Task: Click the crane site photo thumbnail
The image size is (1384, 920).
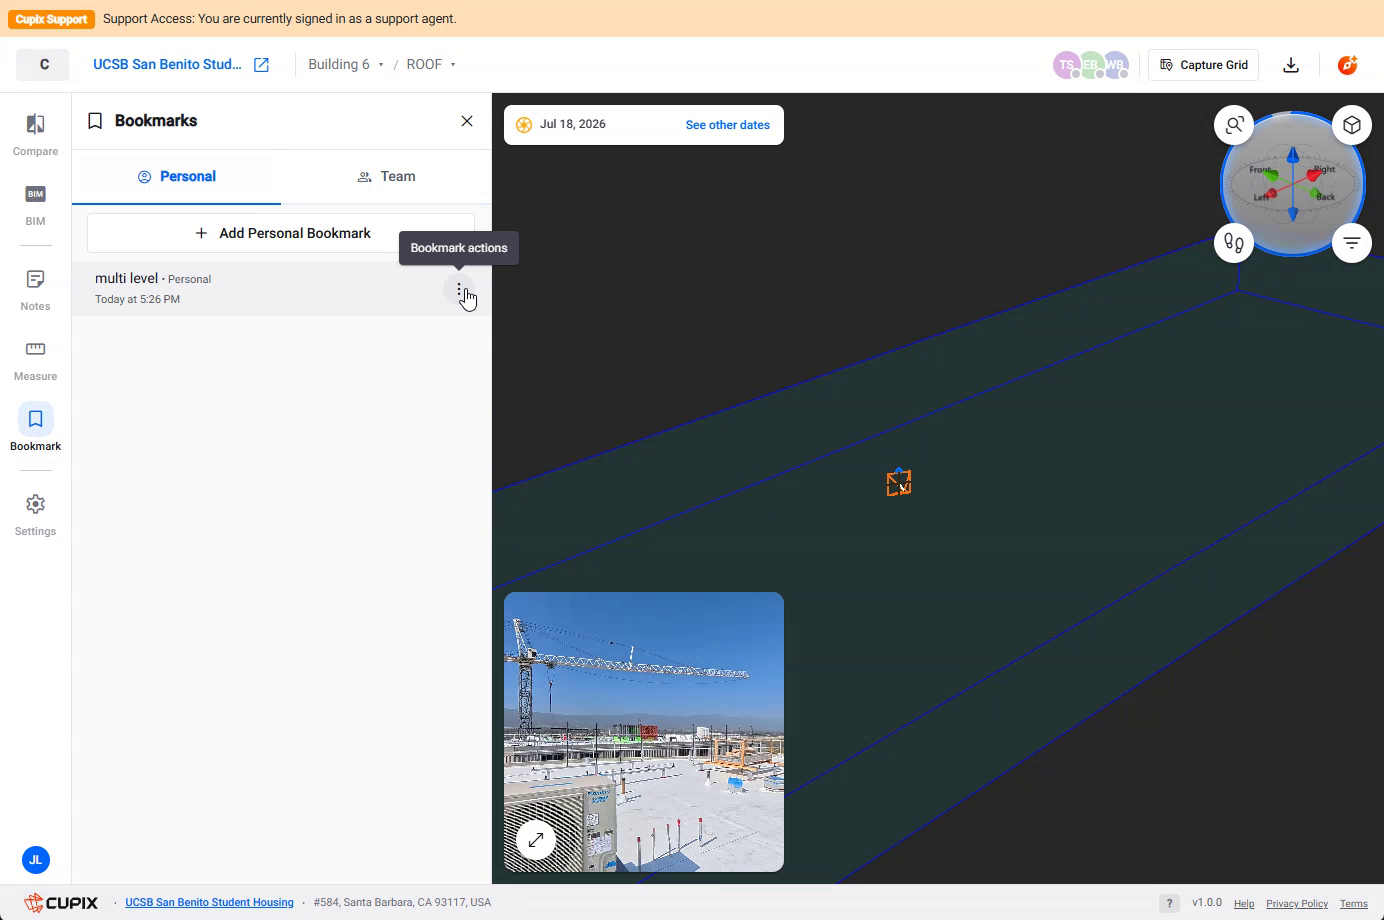Action: coord(644,732)
